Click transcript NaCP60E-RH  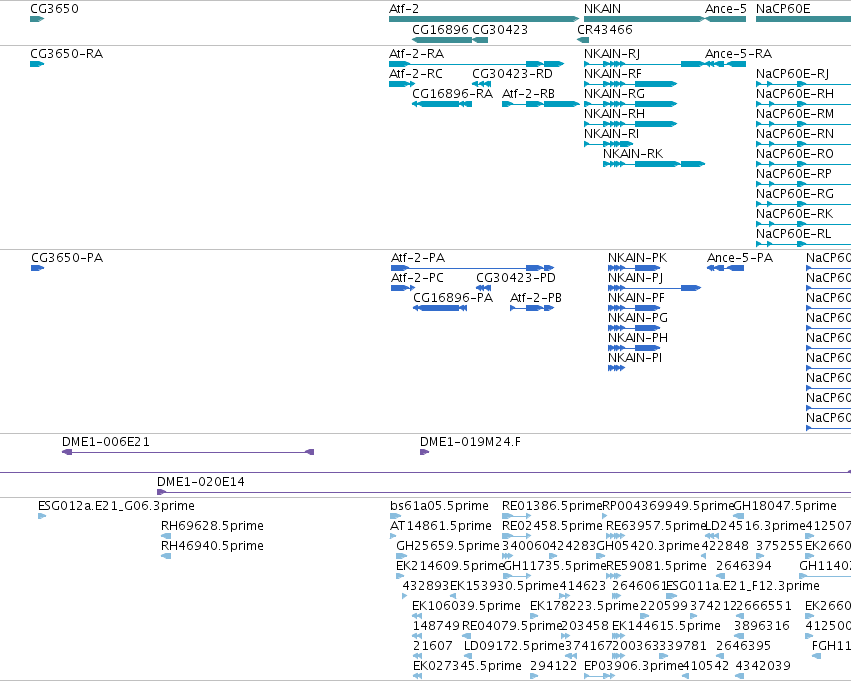(795, 93)
